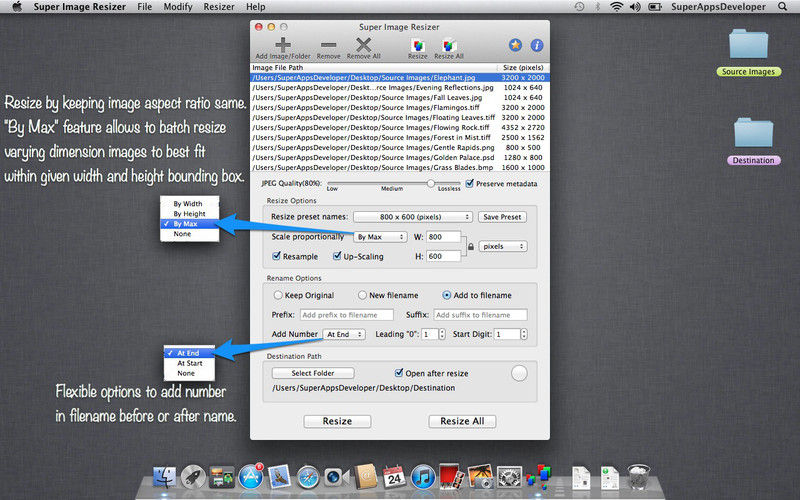Image resolution: width=800 pixels, height=500 pixels.
Task: Click the bottom Resize button
Action: (x=337, y=421)
